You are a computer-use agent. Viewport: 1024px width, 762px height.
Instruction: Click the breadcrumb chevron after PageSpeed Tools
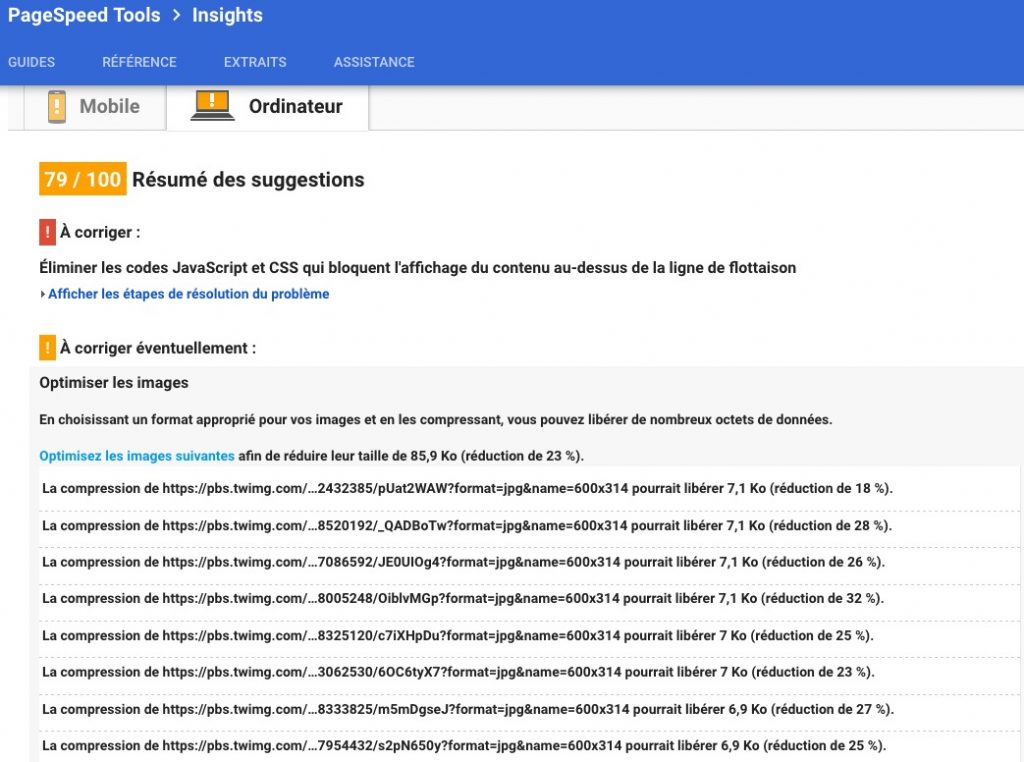(x=176, y=16)
